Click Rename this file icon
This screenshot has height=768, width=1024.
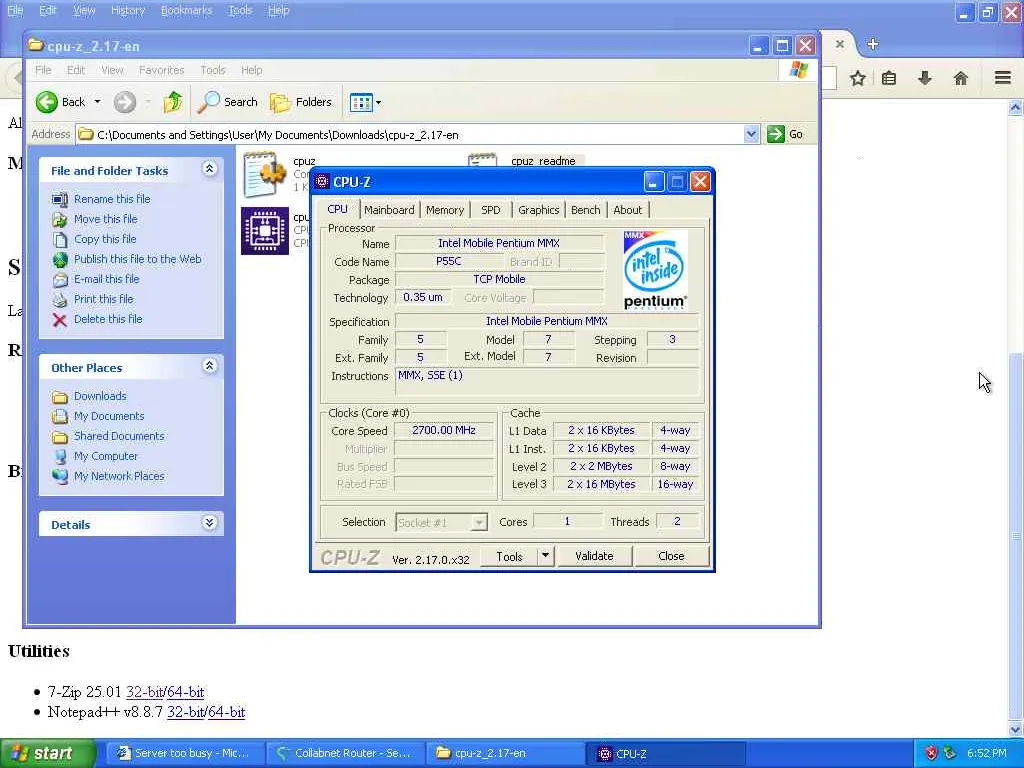(60, 199)
